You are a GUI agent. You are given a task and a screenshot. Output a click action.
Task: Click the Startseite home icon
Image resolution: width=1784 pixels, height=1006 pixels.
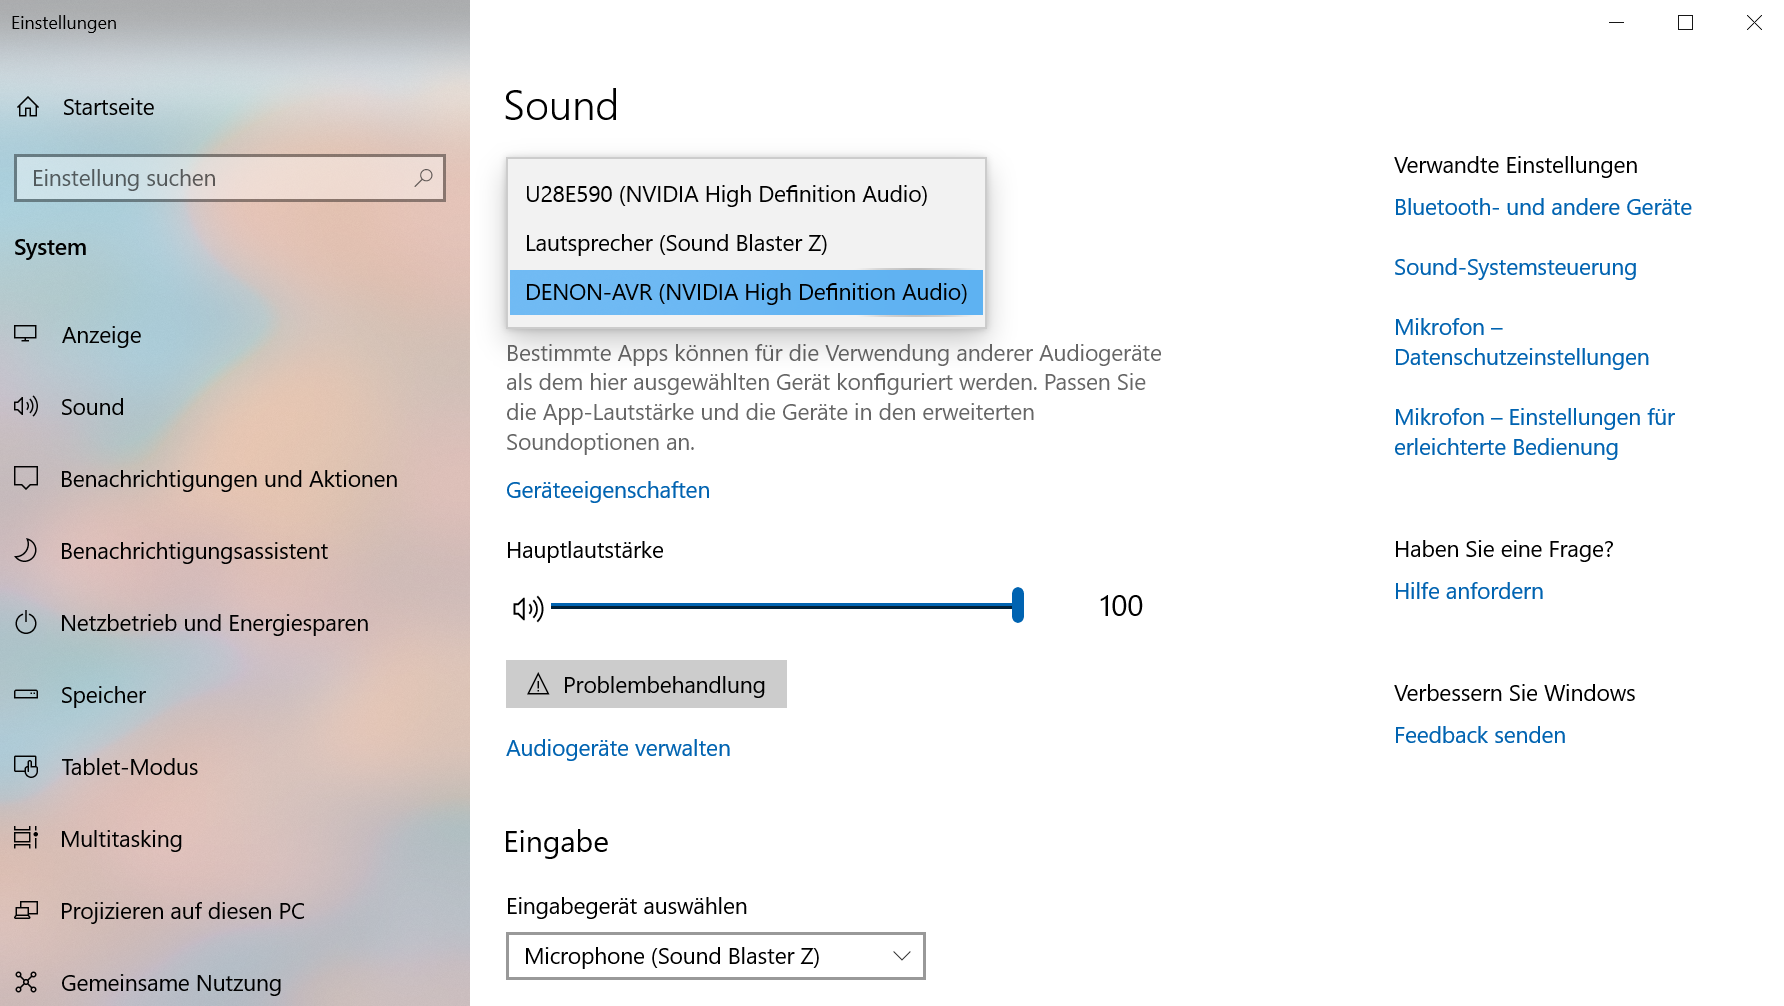pos(28,107)
